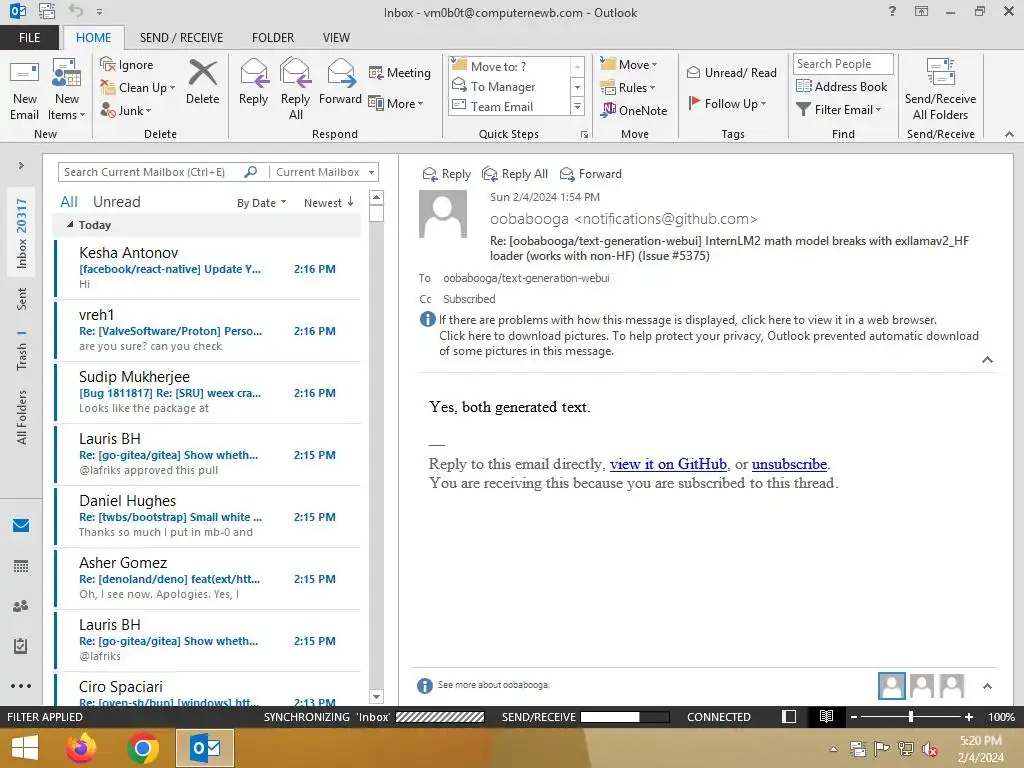
Task: Open the Filter Email dropdown
Action: [839, 110]
